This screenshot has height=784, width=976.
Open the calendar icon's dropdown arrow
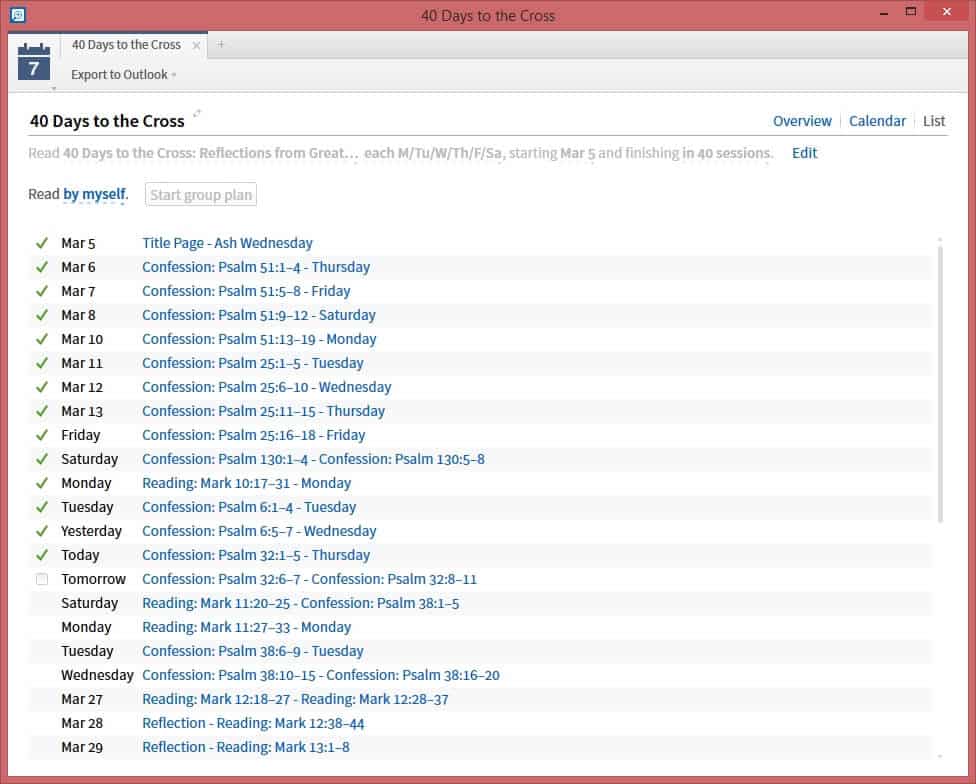(x=53, y=87)
